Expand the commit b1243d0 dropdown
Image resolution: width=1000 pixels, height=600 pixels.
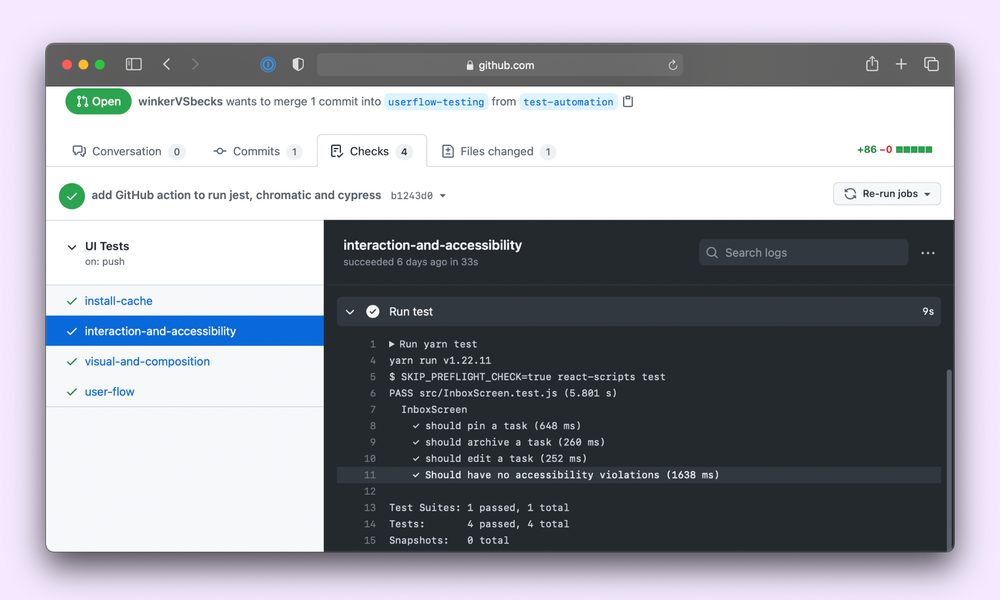(443, 196)
